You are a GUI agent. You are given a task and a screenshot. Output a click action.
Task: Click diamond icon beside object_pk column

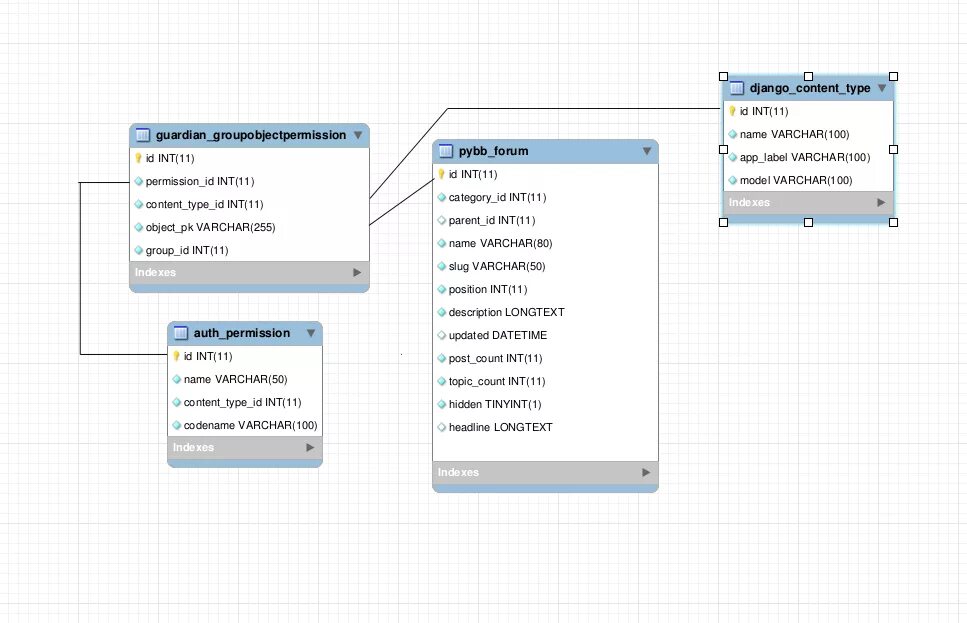(x=139, y=228)
